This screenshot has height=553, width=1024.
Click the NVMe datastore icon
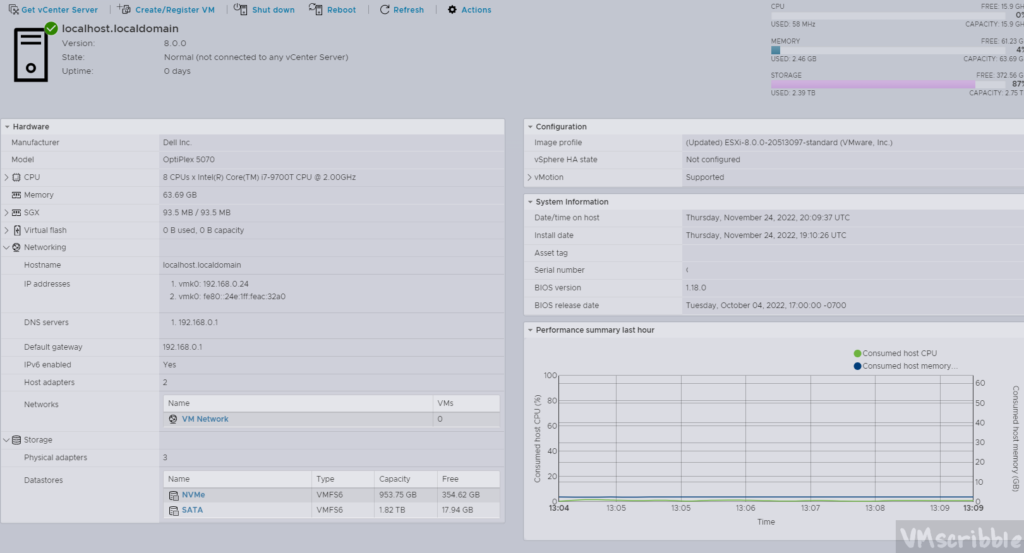pos(174,495)
